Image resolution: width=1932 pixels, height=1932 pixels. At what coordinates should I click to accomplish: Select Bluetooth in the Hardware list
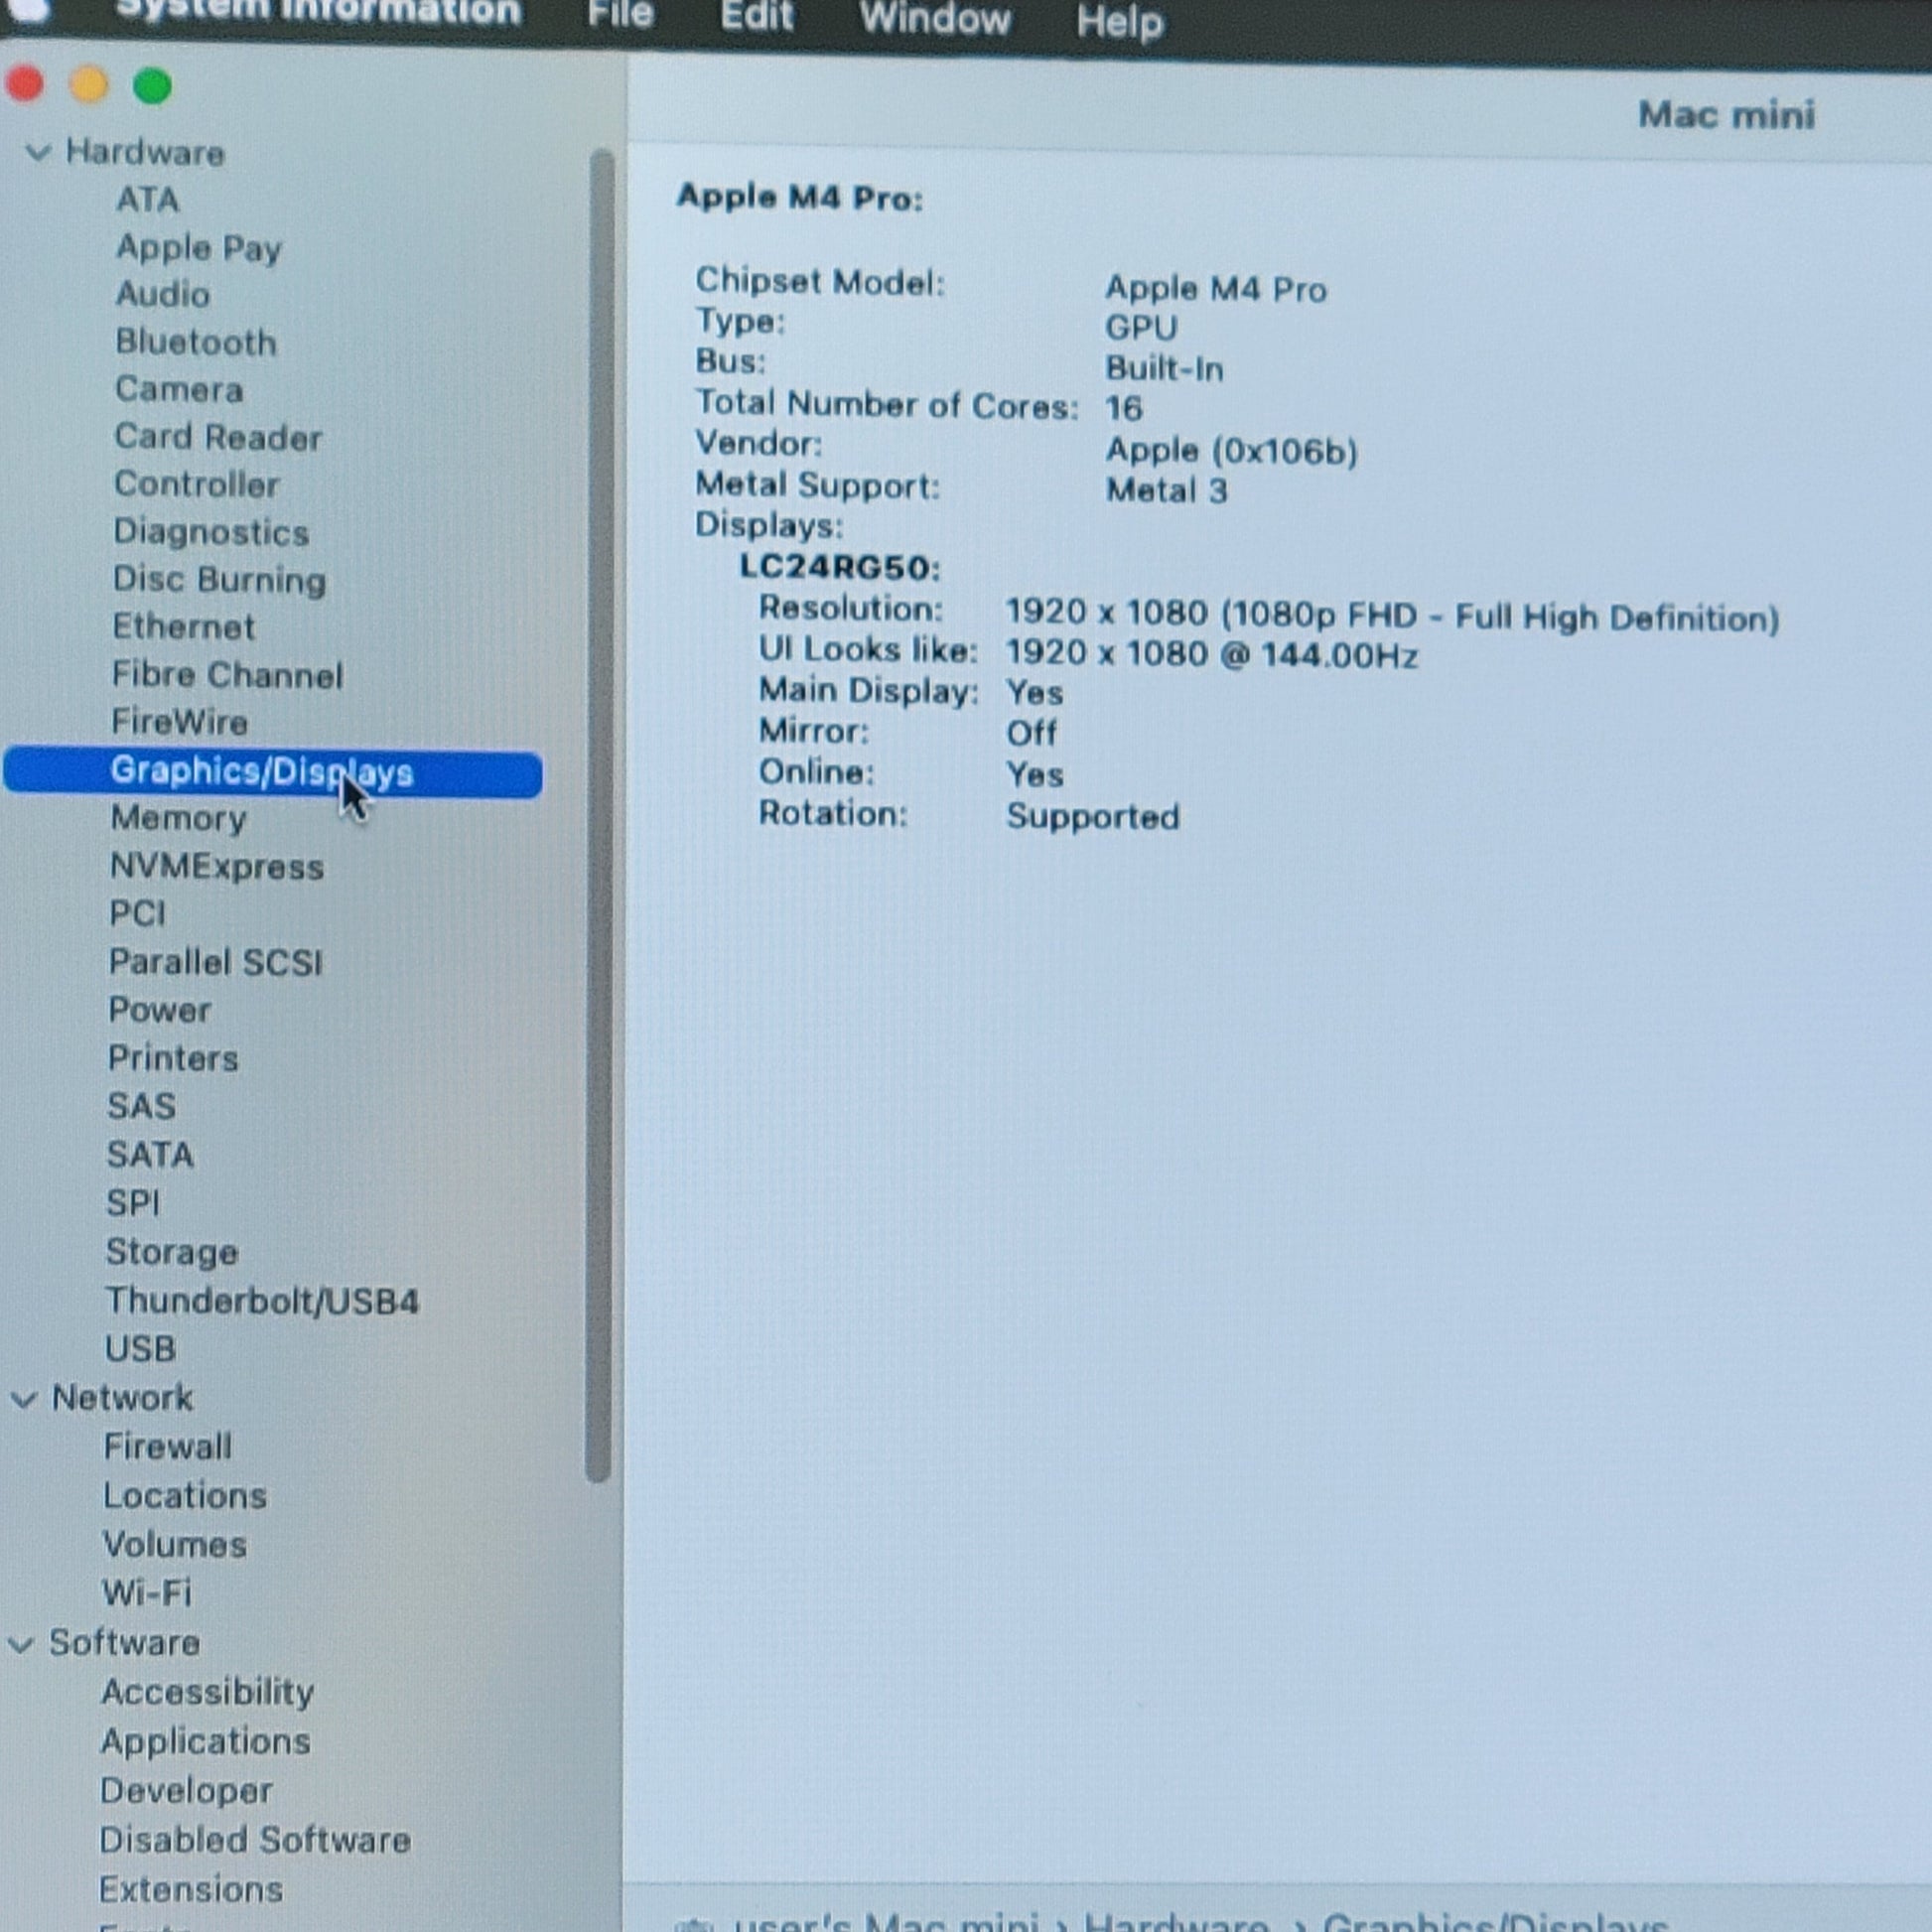pyautogui.click(x=196, y=342)
